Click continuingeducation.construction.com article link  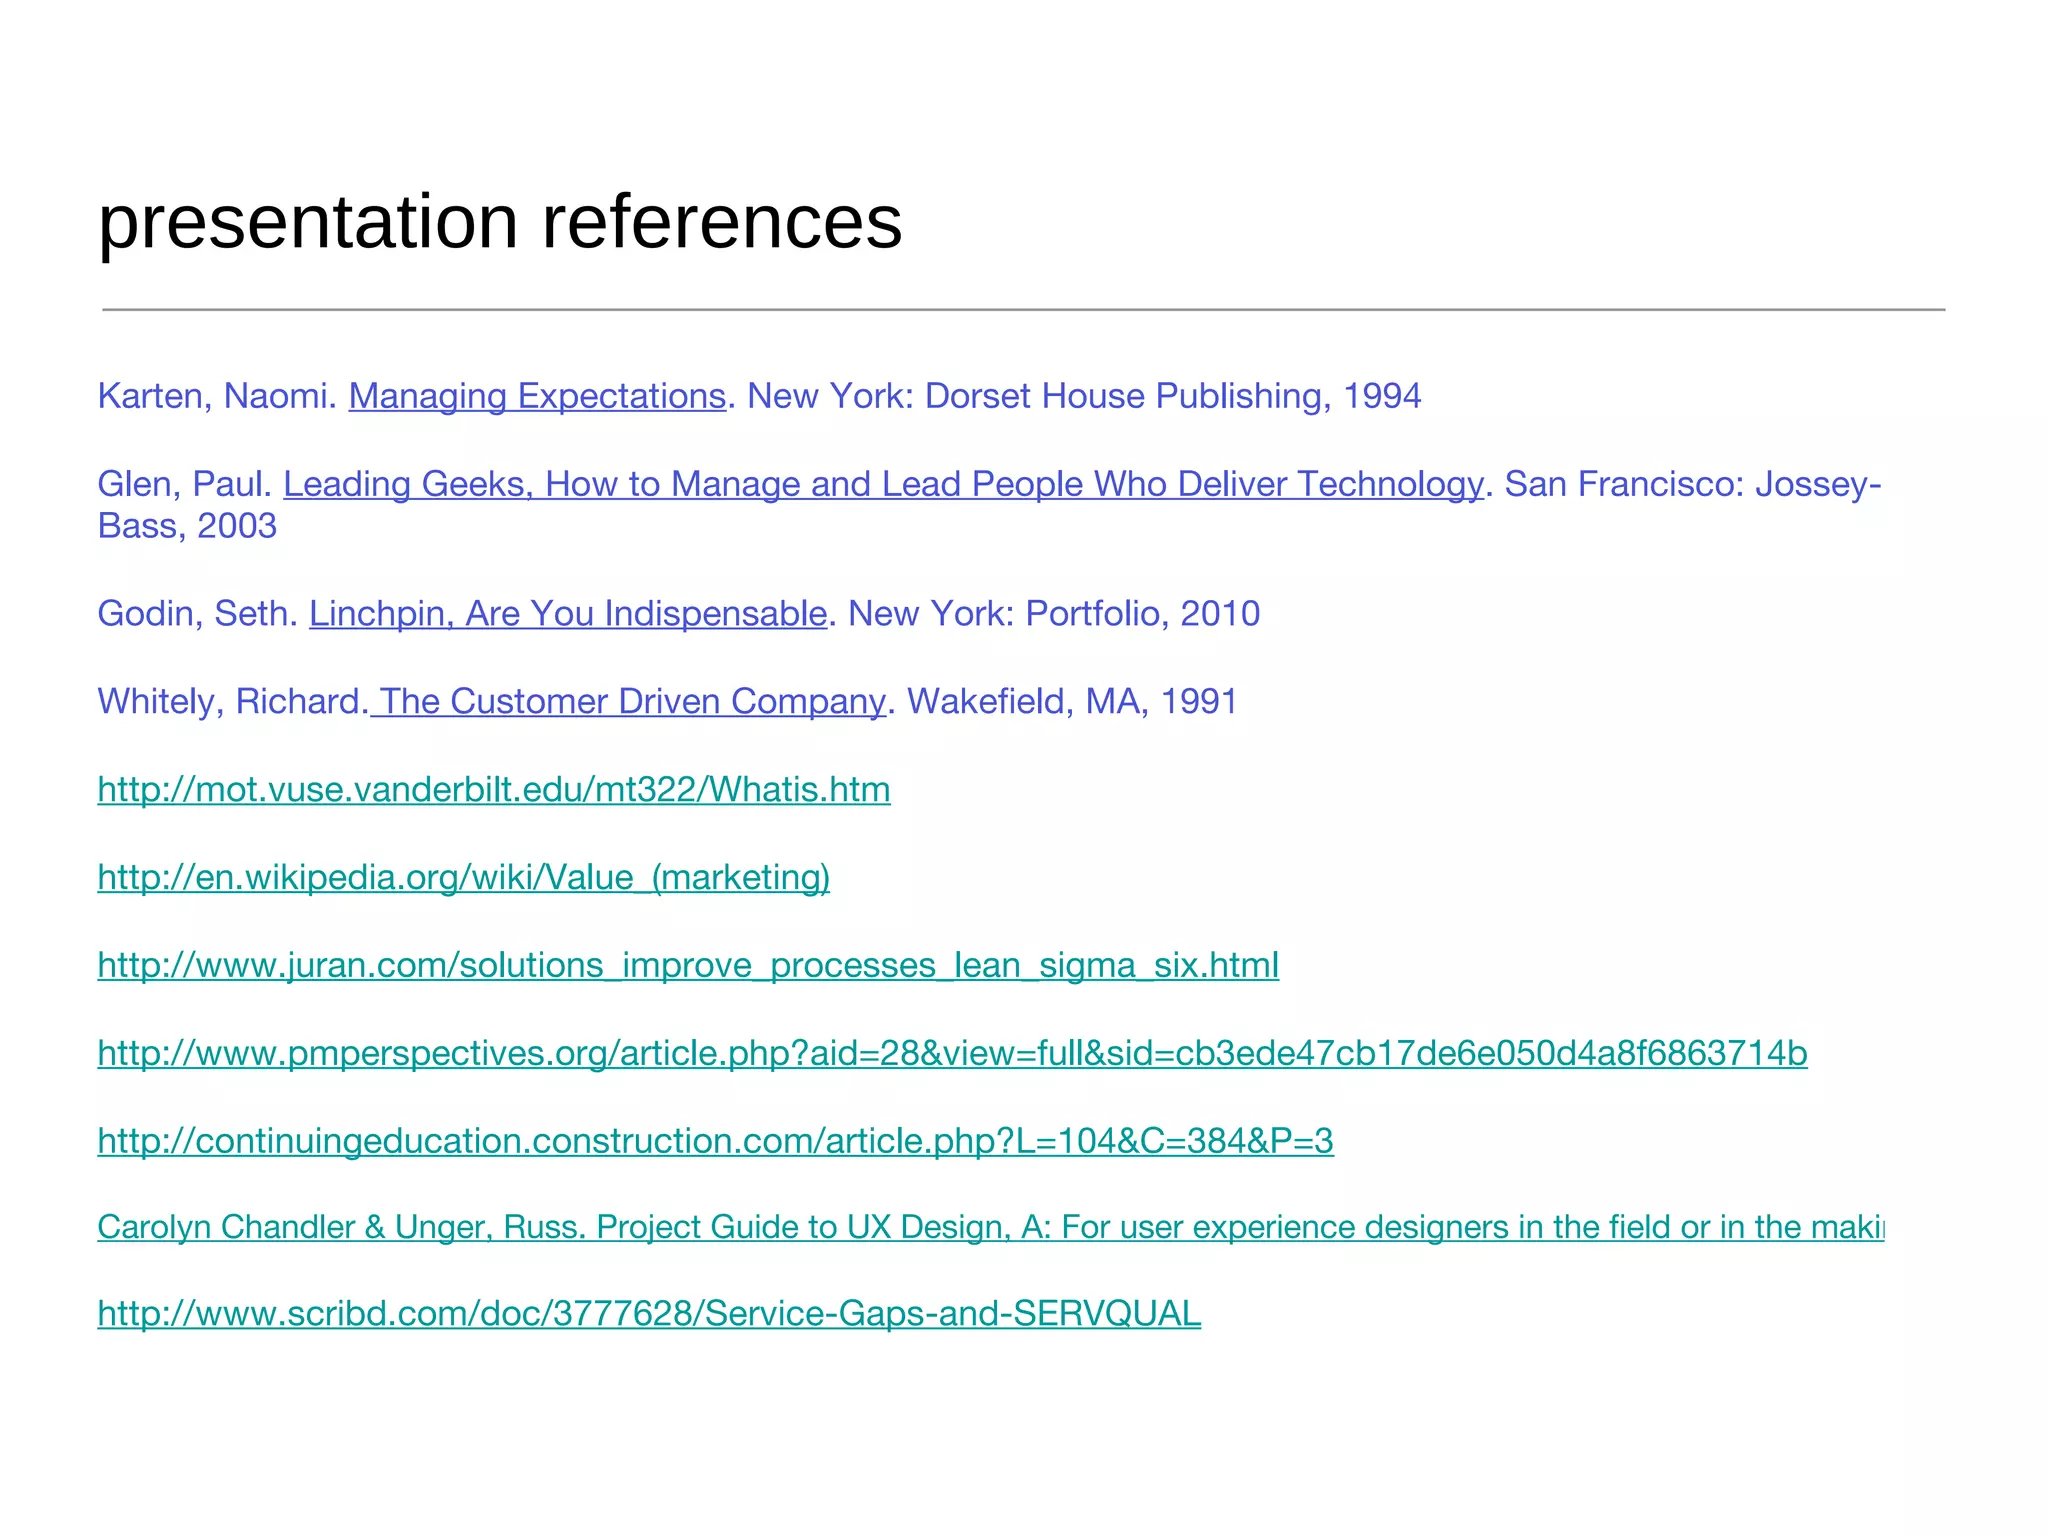715,1141
